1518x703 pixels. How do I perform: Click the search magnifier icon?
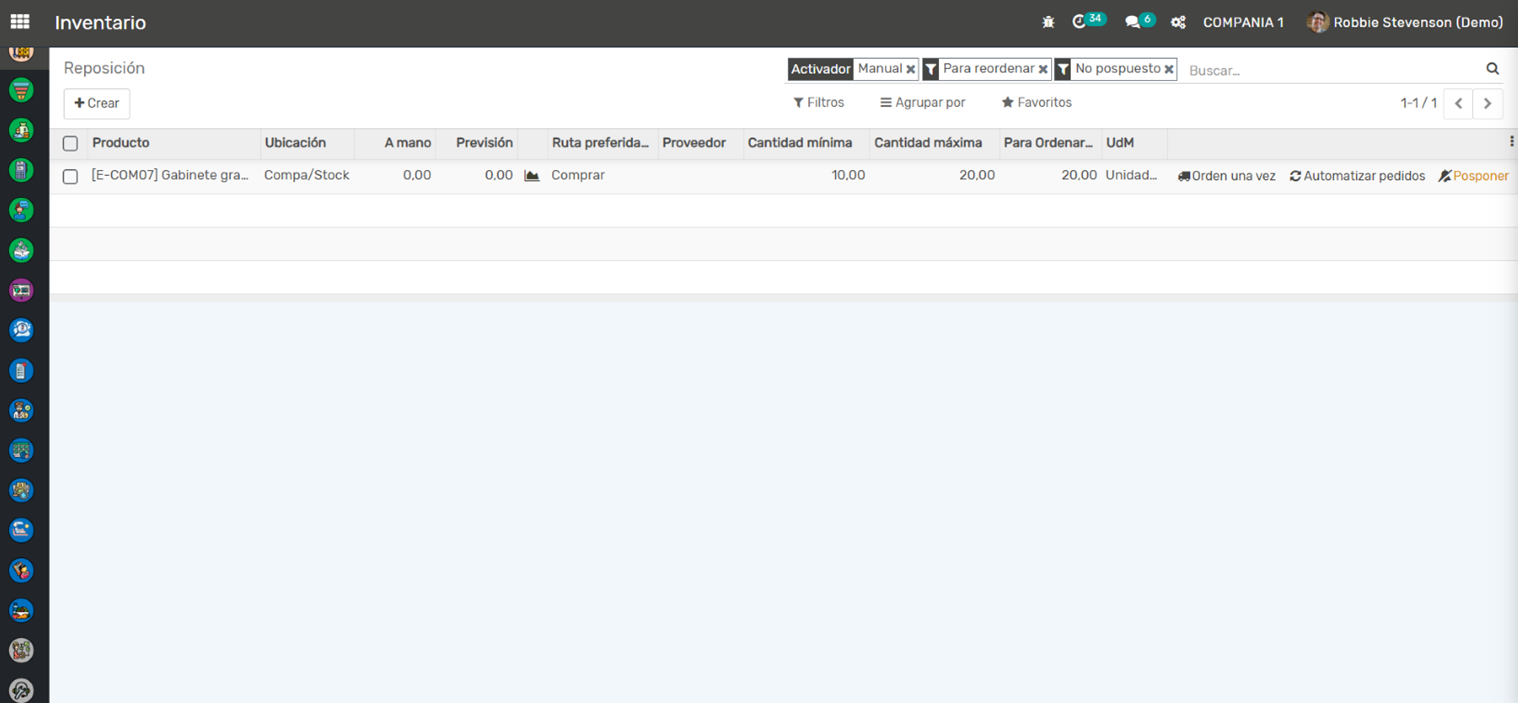point(1492,69)
